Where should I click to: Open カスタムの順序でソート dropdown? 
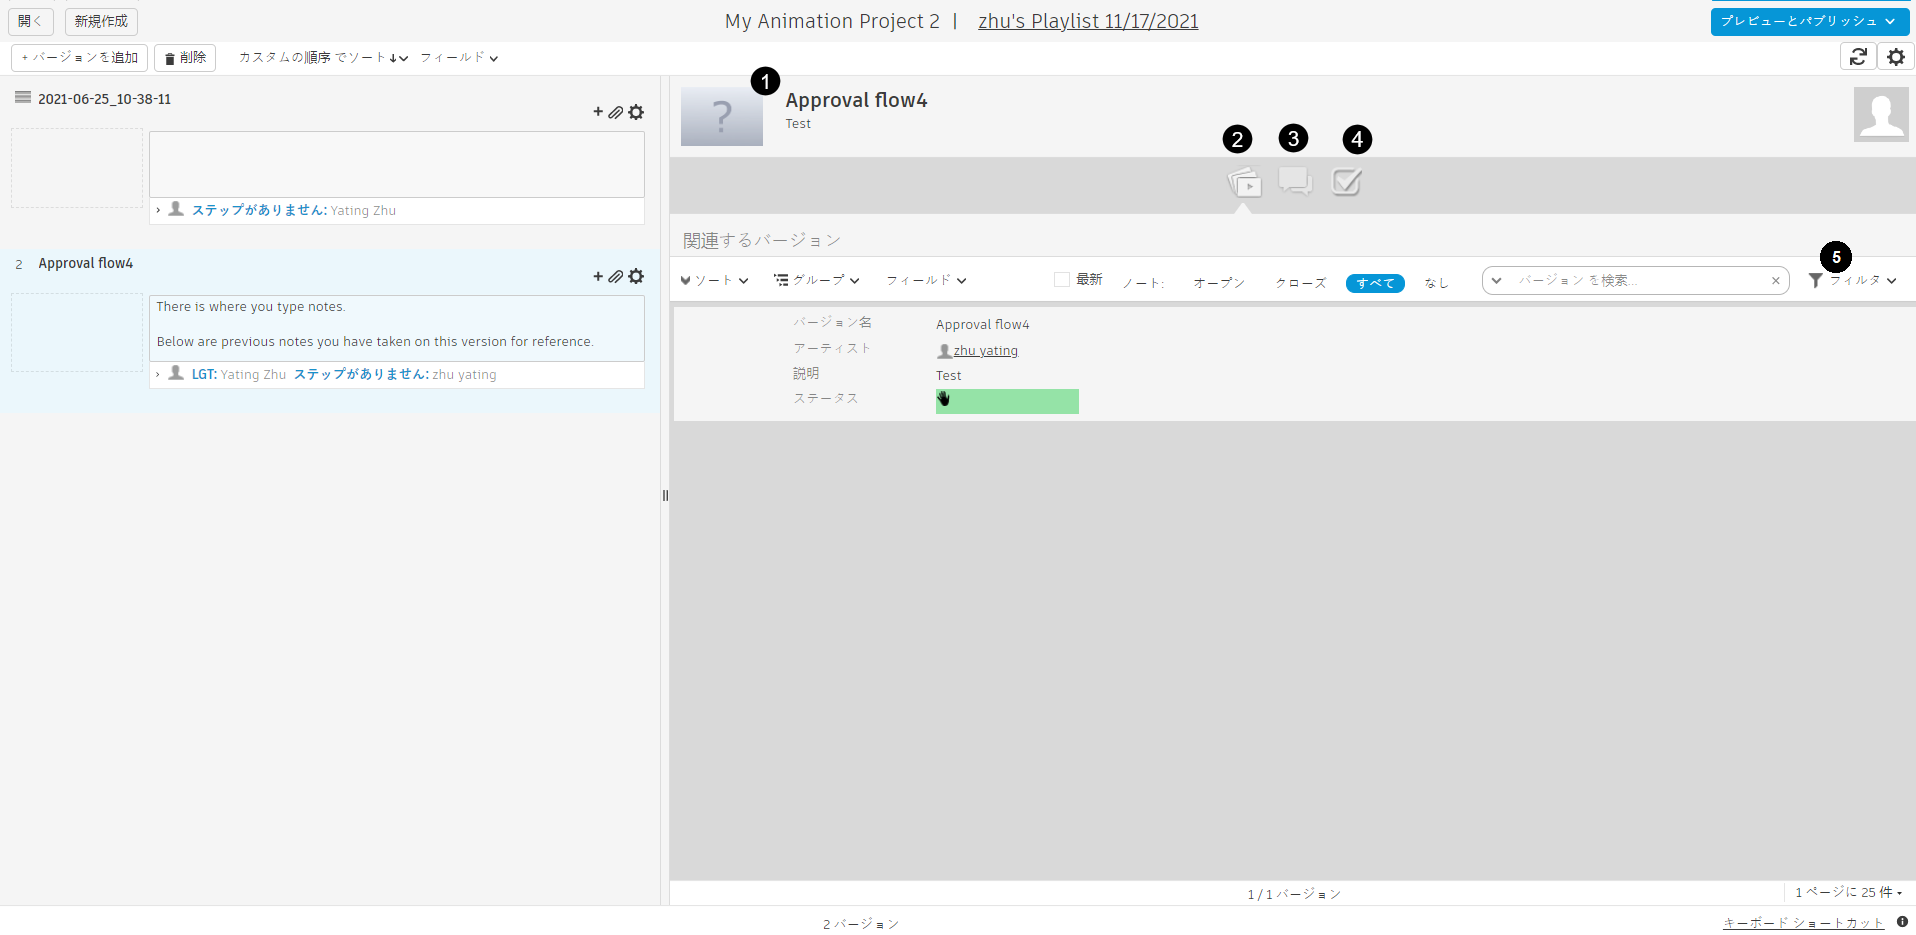click(x=323, y=58)
